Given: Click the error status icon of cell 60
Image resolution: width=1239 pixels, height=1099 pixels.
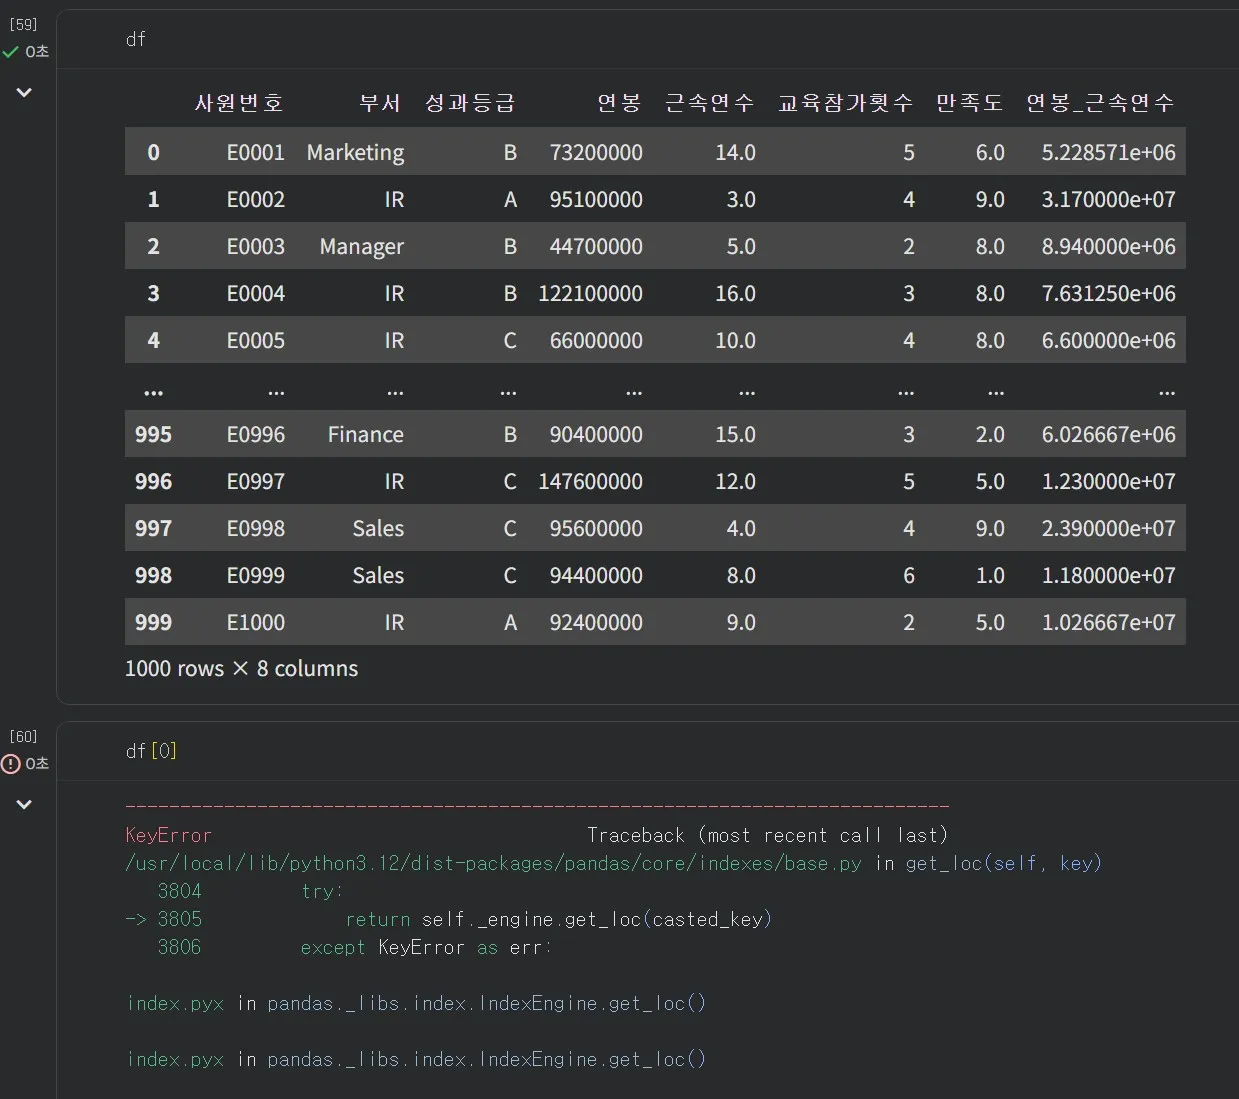Looking at the screenshot, I should 11,764.
